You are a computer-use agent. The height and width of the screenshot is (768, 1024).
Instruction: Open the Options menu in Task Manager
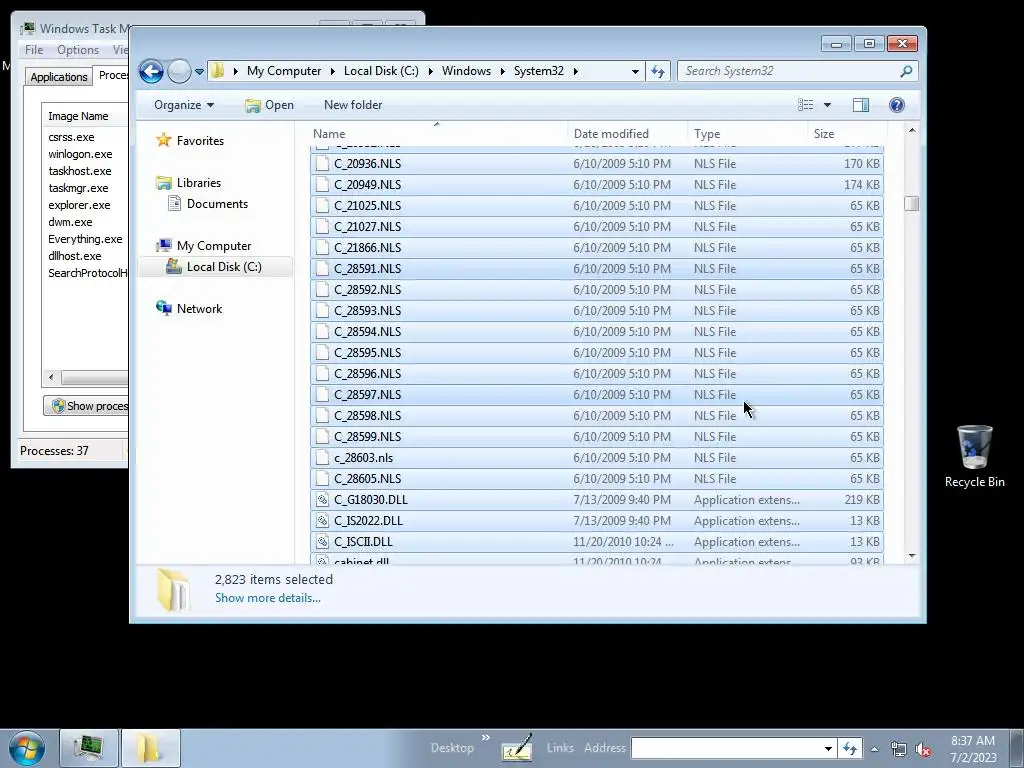point(78,50)
